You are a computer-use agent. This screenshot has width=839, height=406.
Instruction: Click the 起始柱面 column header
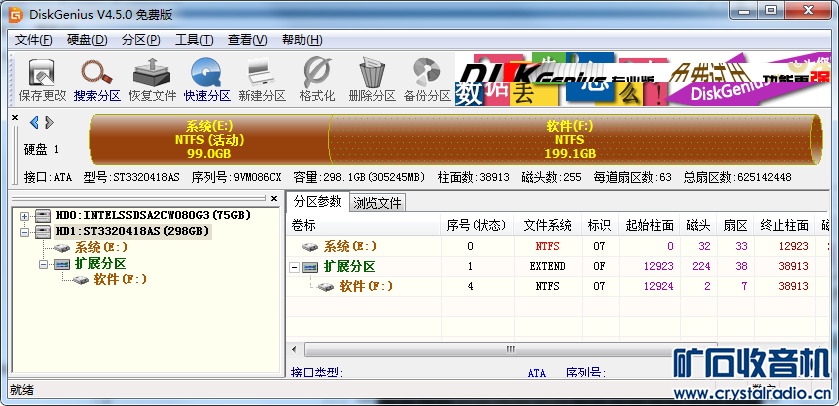pos(649,226)
